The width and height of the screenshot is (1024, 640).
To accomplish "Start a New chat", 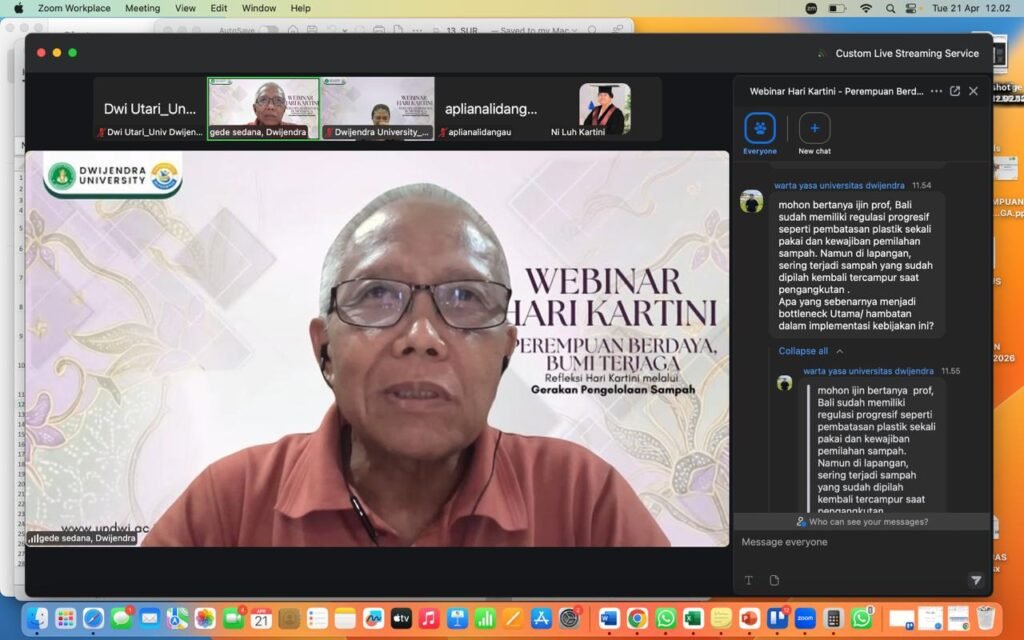I will [x=814, y=129].
